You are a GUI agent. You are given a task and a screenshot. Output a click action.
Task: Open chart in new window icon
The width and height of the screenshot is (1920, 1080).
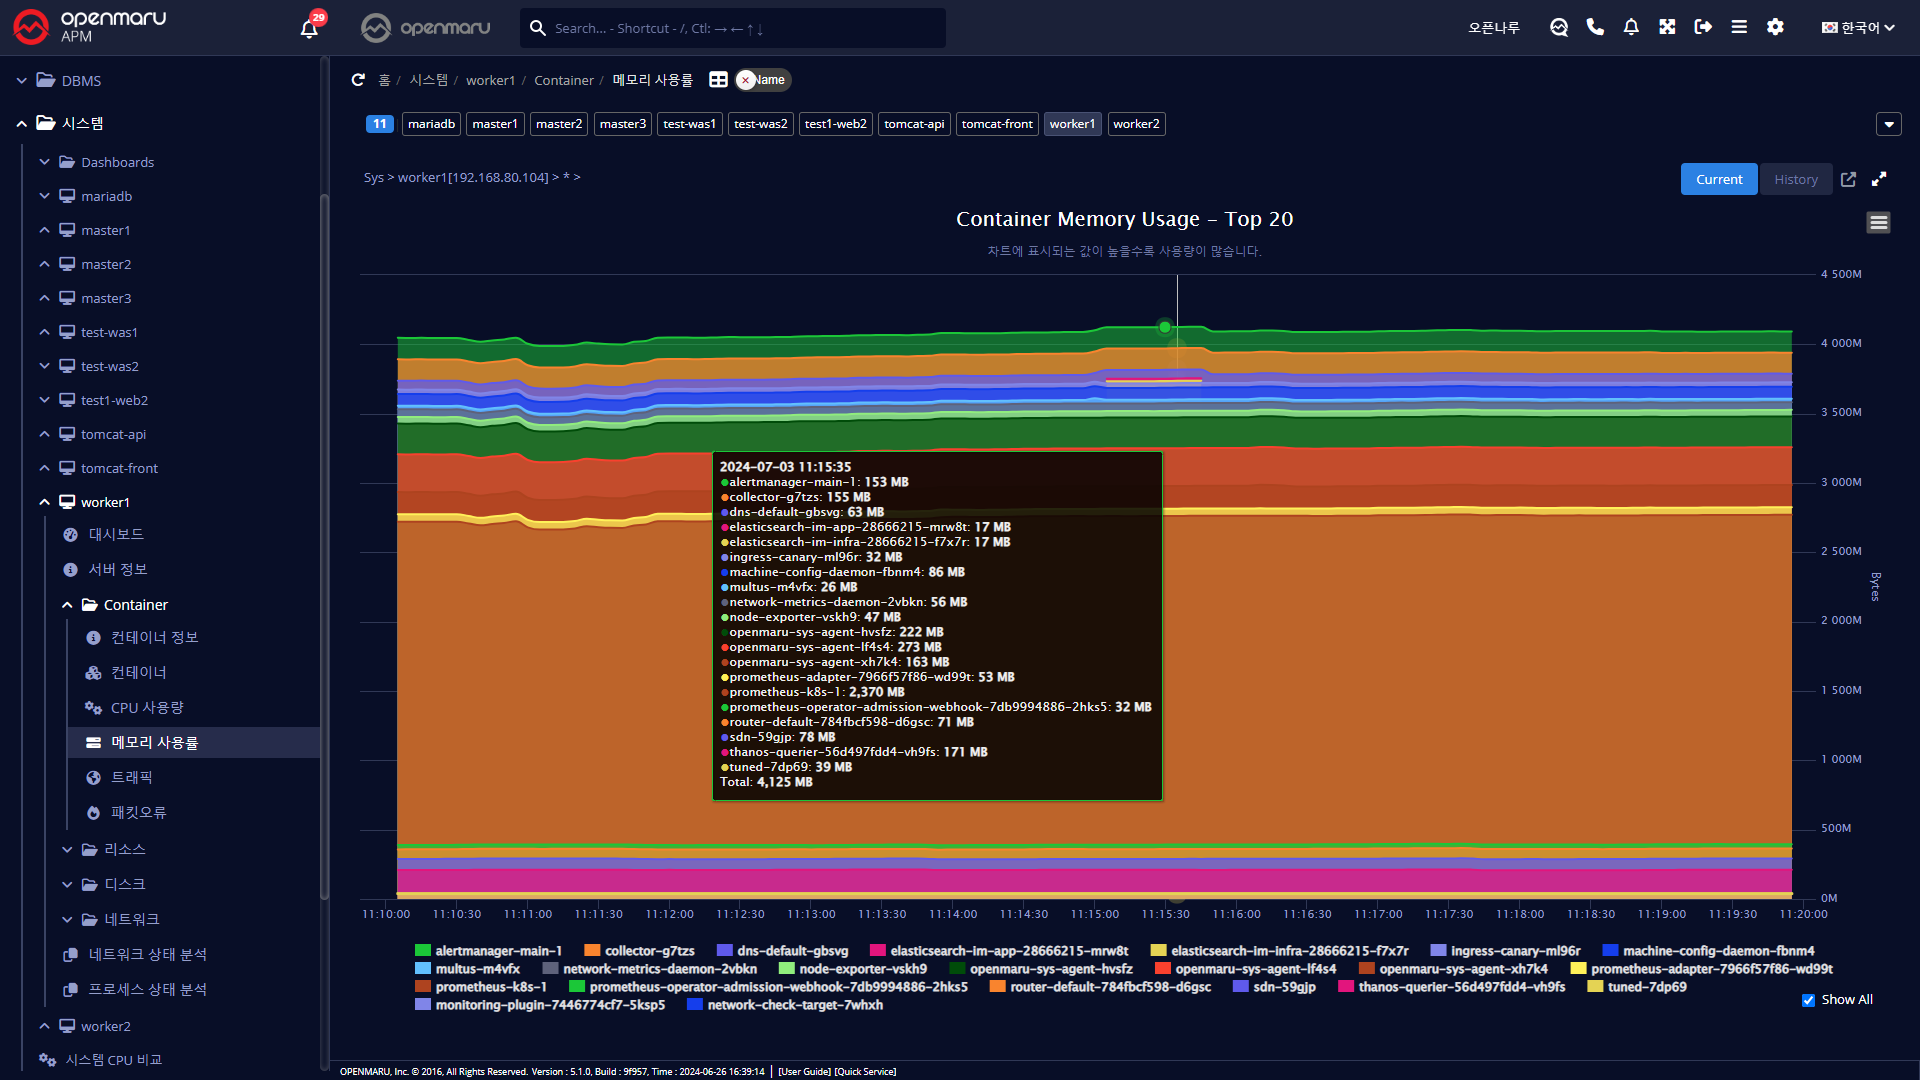(x=1848, y=179)
